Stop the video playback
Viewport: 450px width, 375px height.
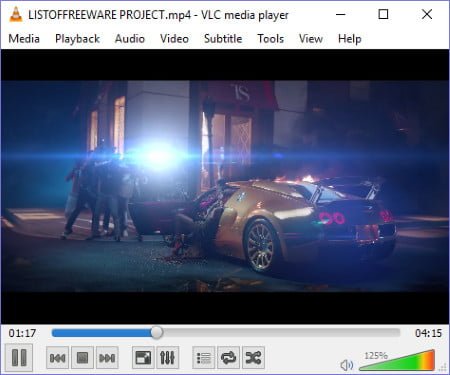click(82, 358)
